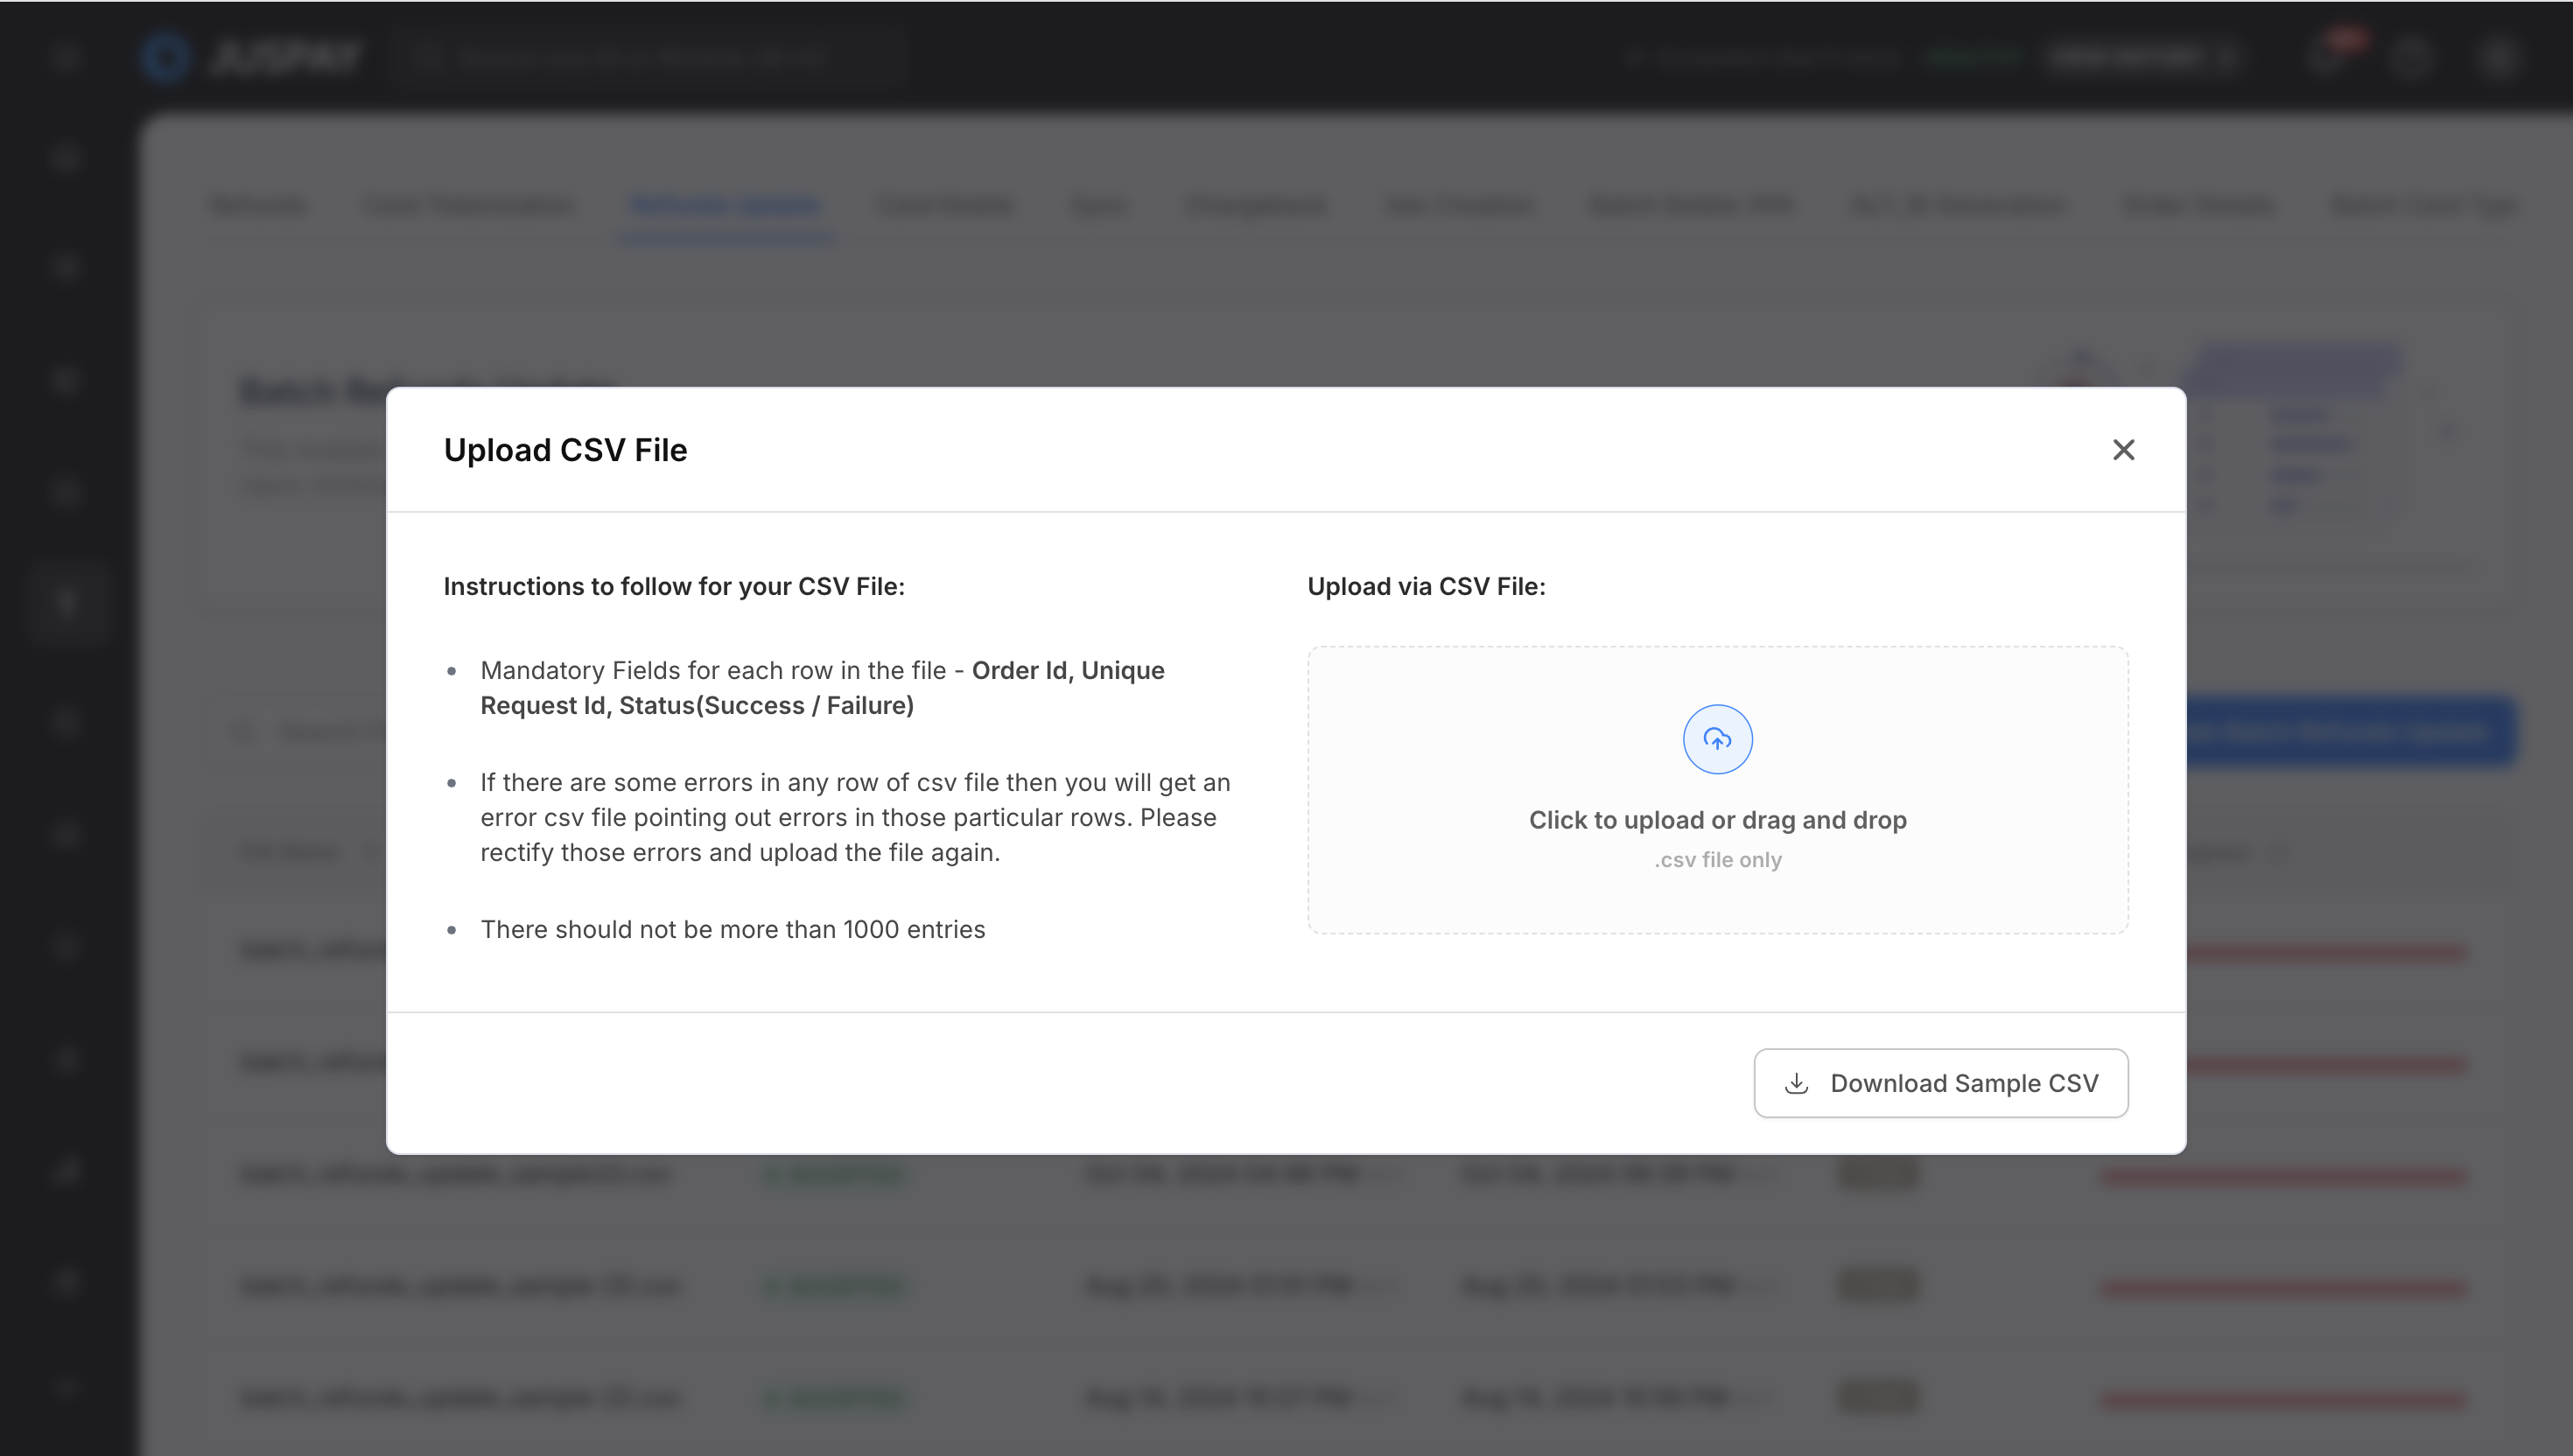Switch to the active Refunds Update tab

click(726, 206)
